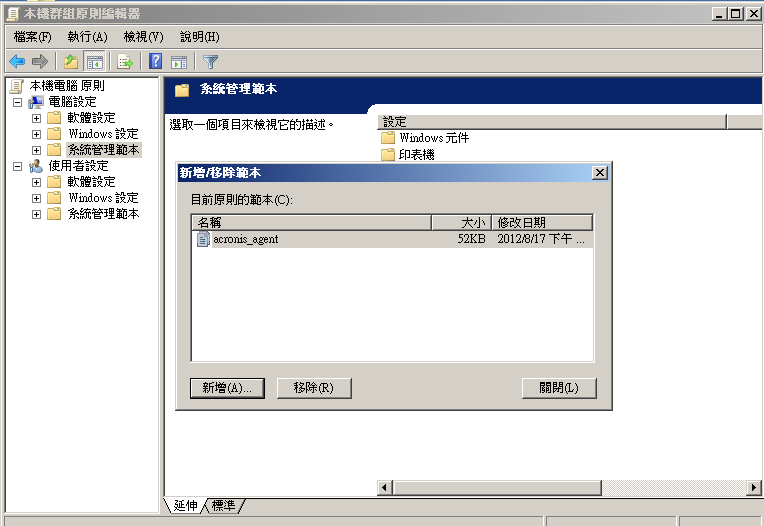Maximize the 本機群組原則編輯器 window

736,14
